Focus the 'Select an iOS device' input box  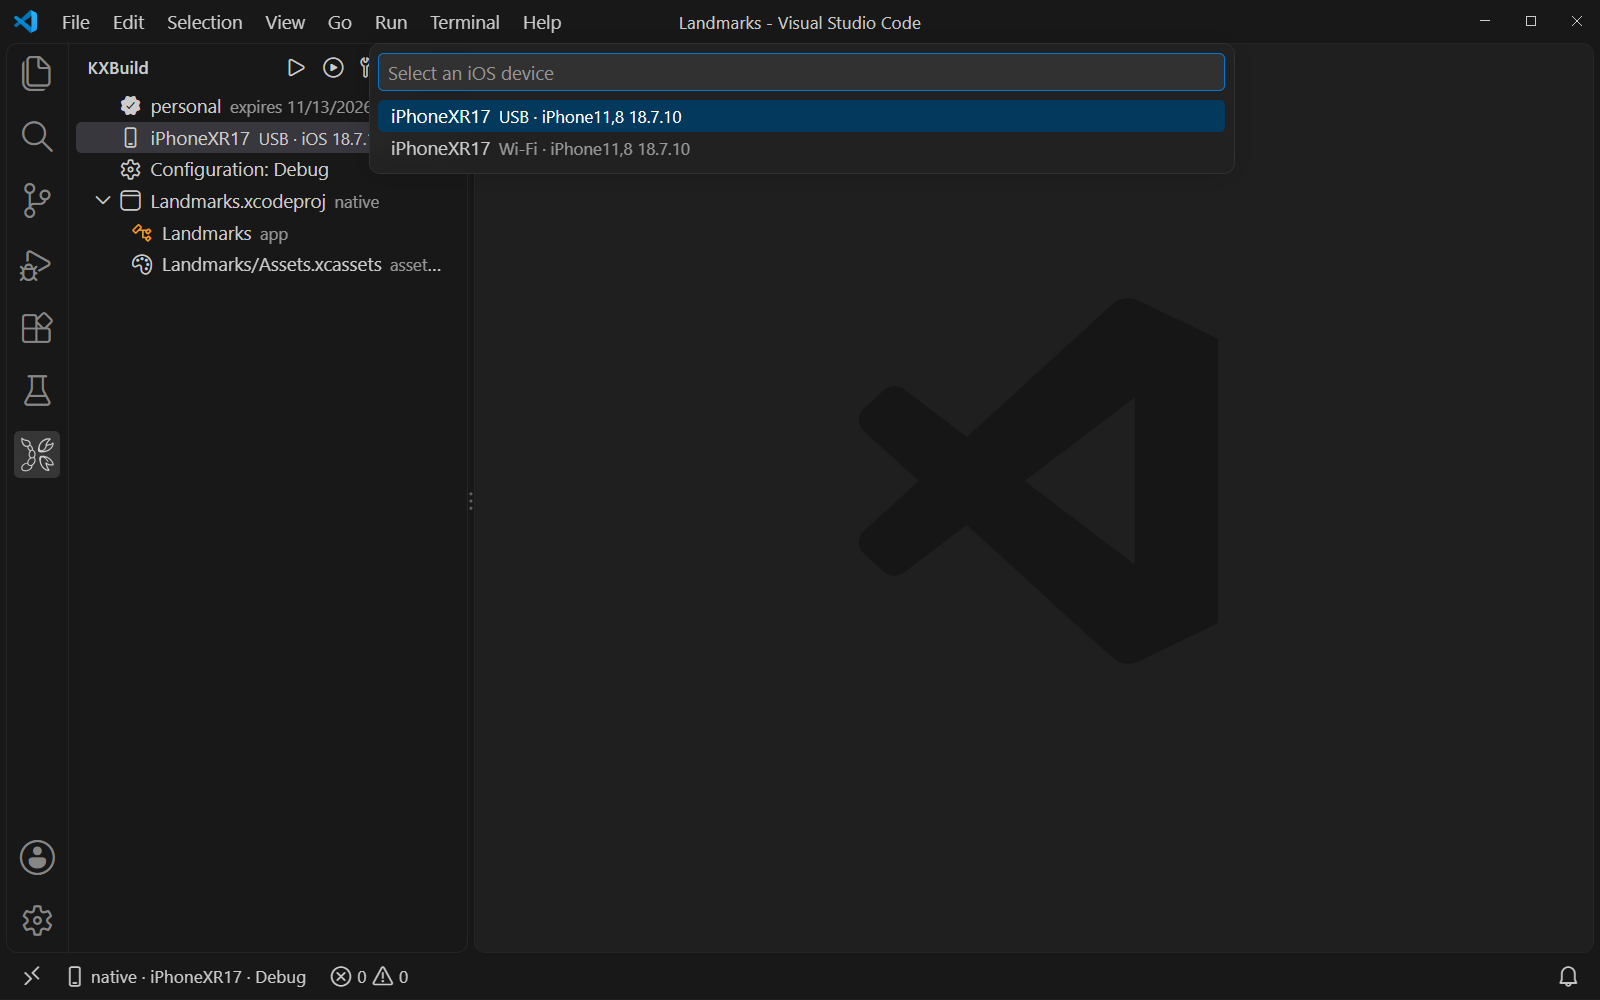(x=801, y=73)
